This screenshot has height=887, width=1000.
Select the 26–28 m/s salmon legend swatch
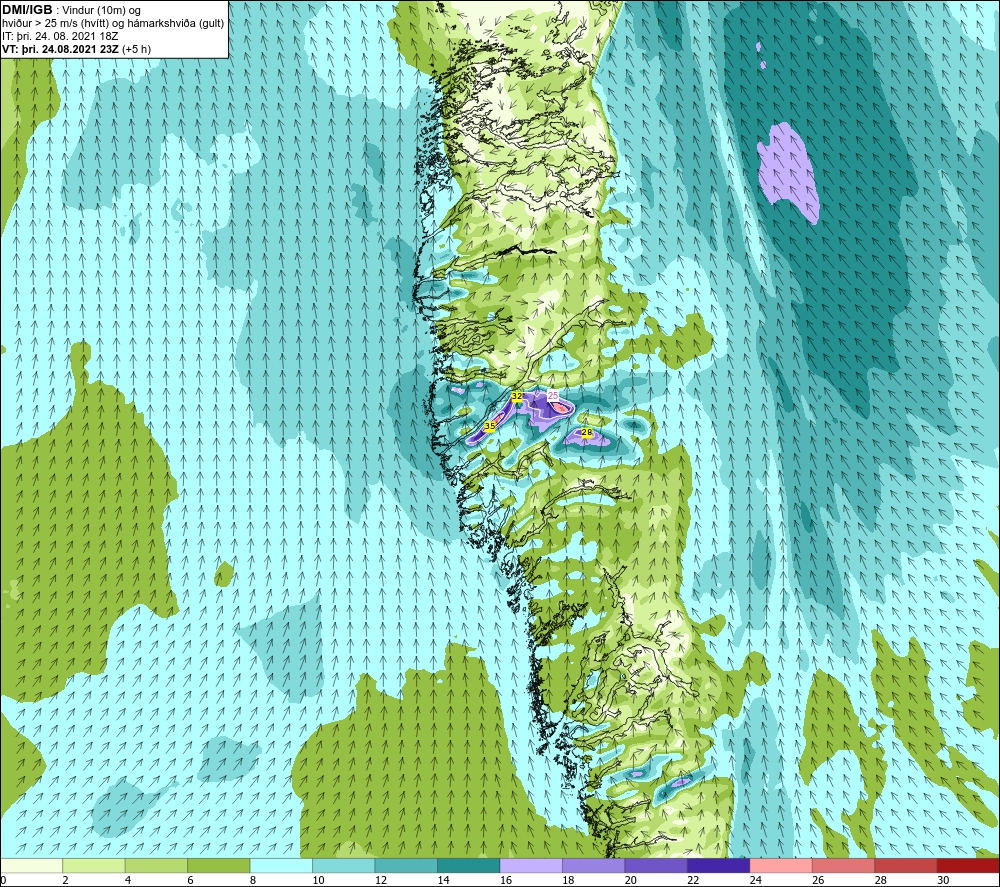coord(844,865)
